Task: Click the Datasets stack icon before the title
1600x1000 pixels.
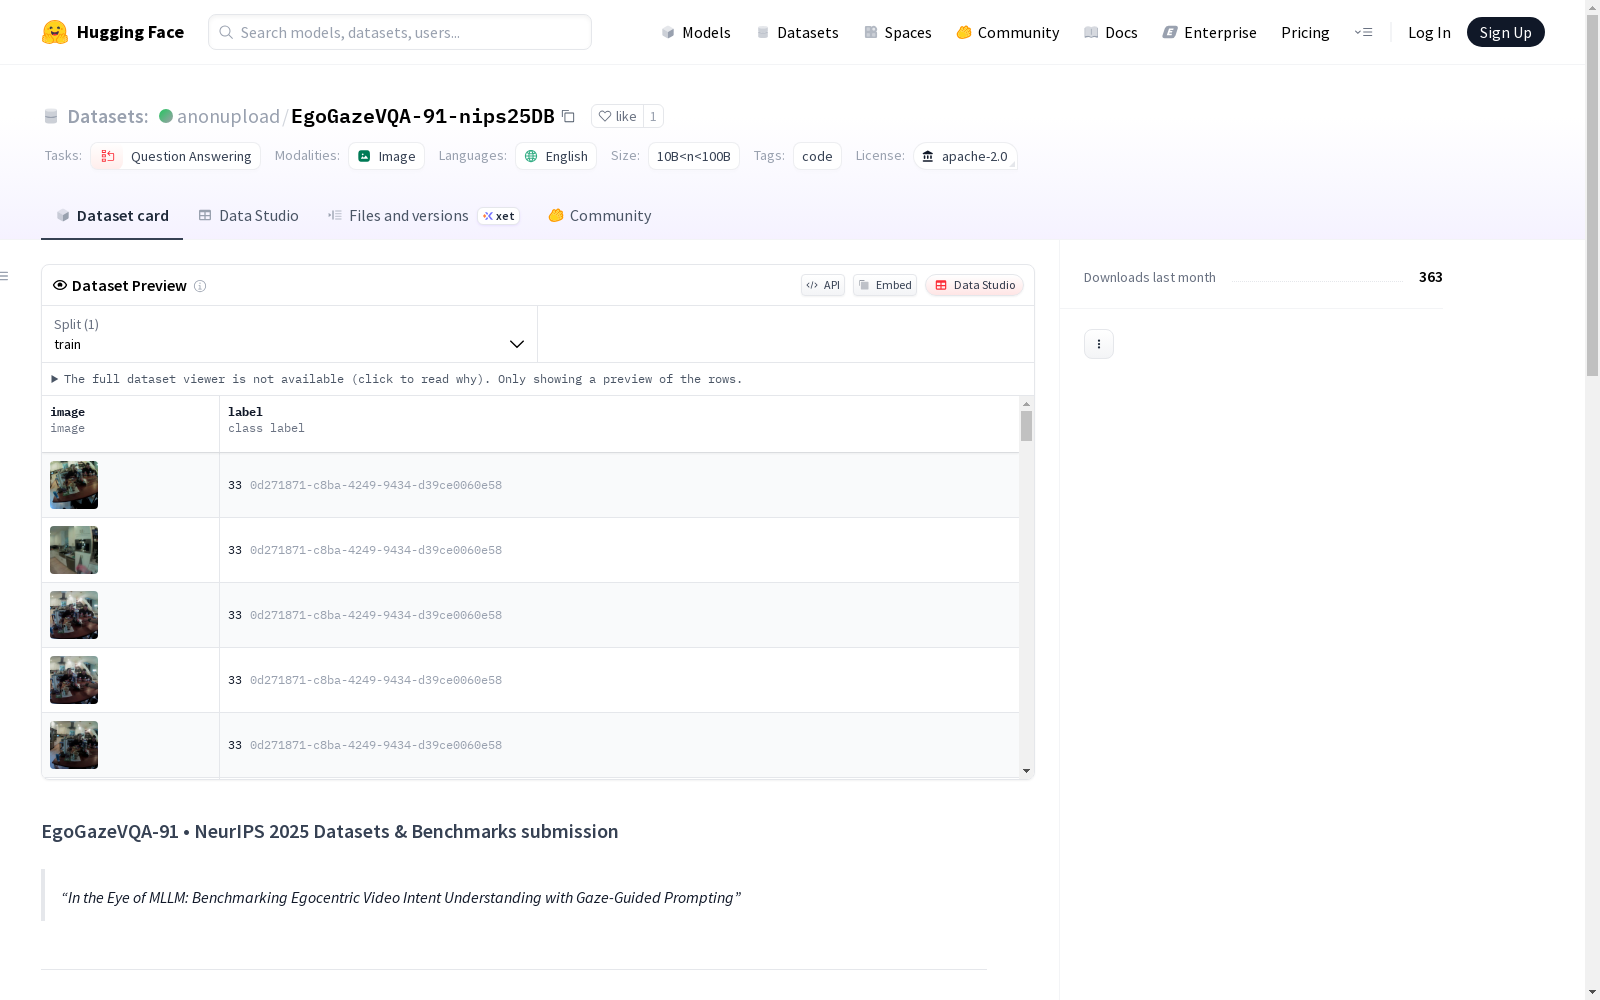Action: pyautogui.click(x=51, y=117)
